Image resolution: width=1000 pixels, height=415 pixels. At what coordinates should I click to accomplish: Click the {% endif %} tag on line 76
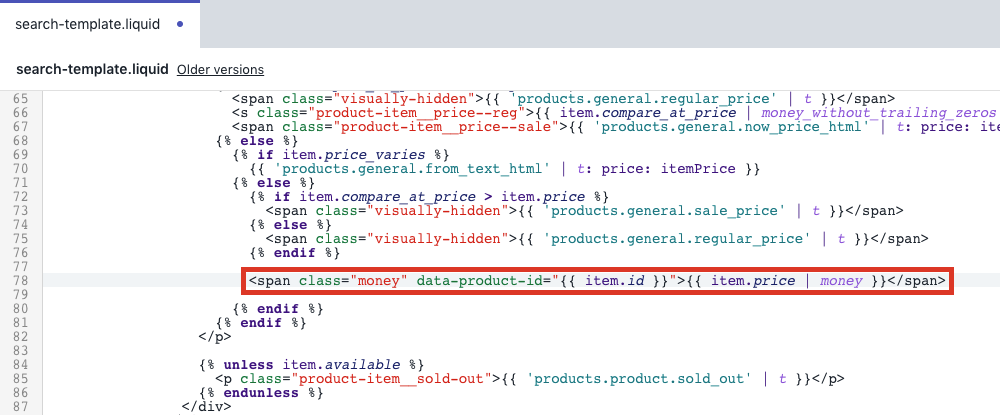pyautogui.click(x=295, y=252)
